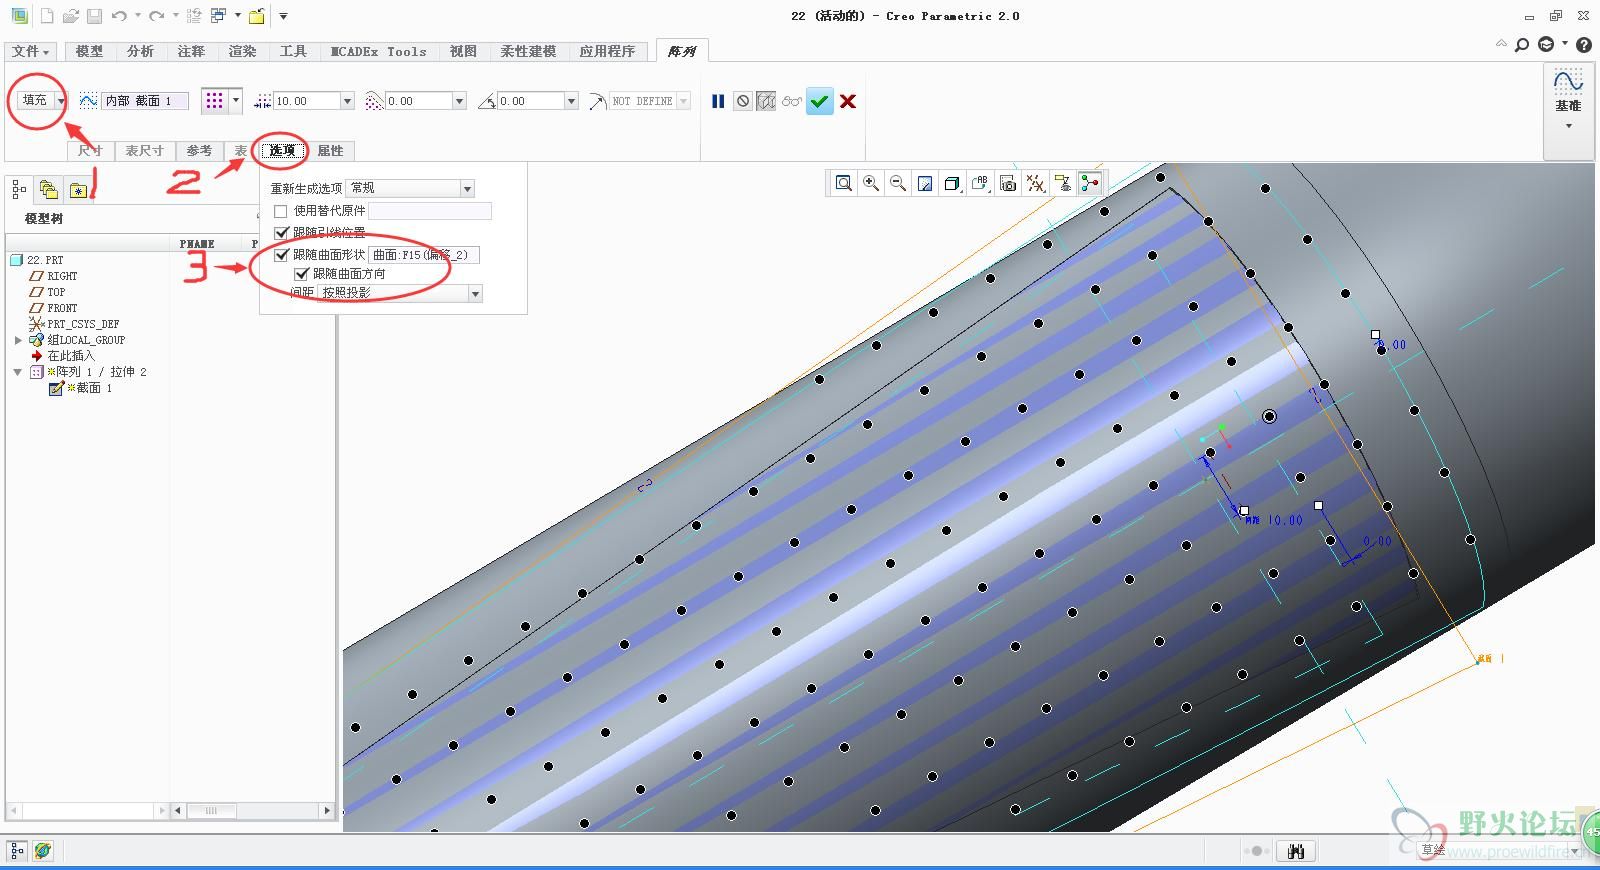Switch to the 模型 ribbon tab
Screen dimensions: 1600x870
tap(89, 51)
